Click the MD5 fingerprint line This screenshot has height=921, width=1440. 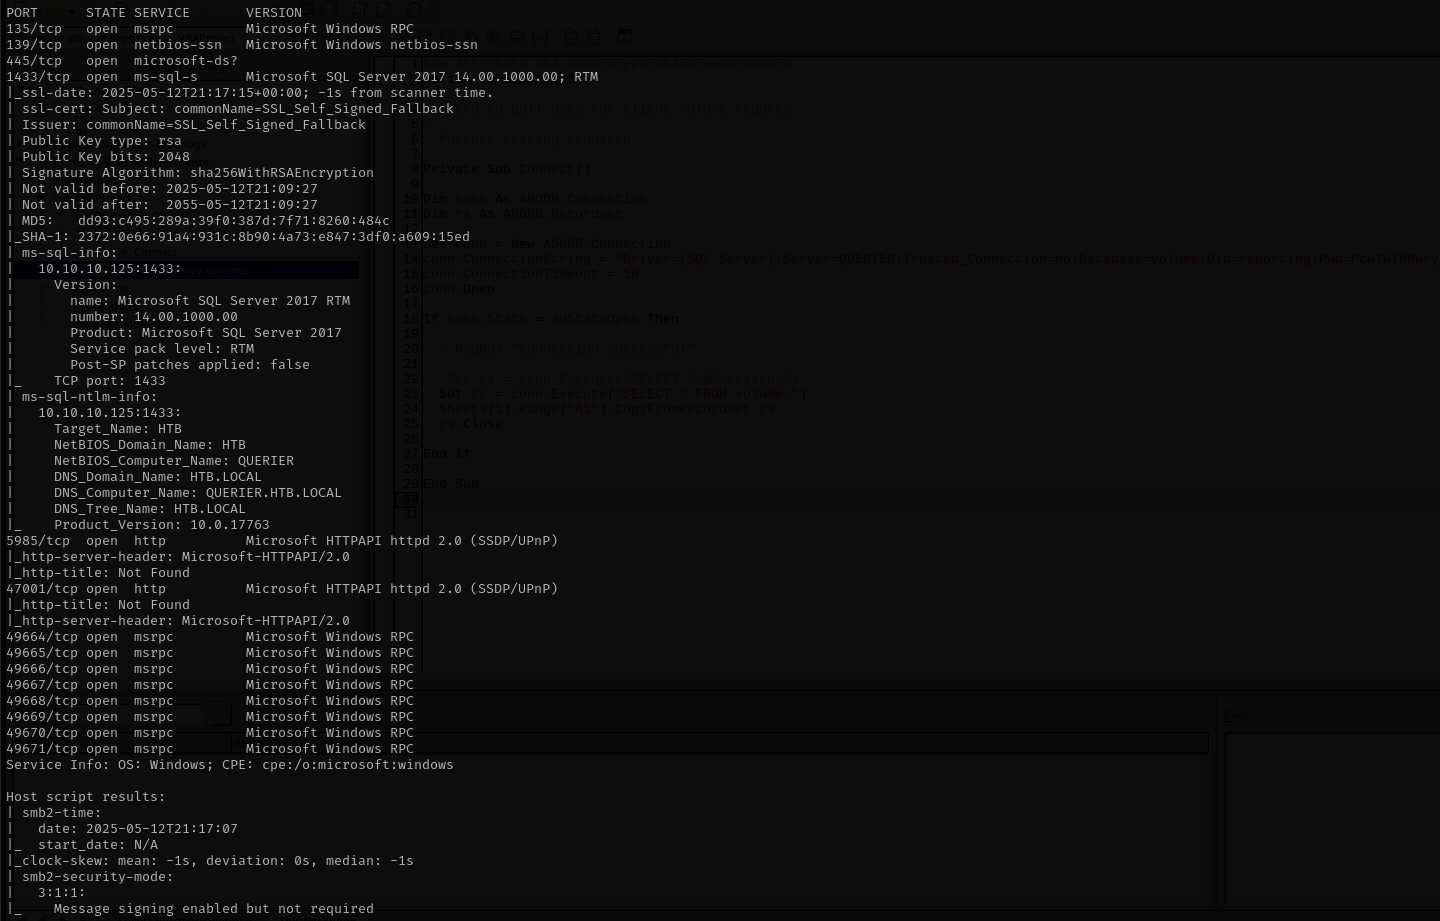click(x=206, y=221)
